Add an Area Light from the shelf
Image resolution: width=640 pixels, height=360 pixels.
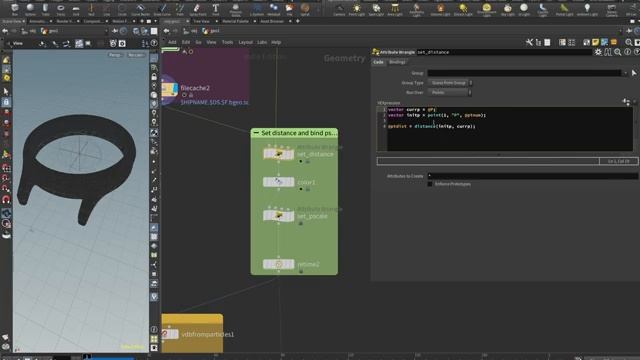tap(395, 9)
